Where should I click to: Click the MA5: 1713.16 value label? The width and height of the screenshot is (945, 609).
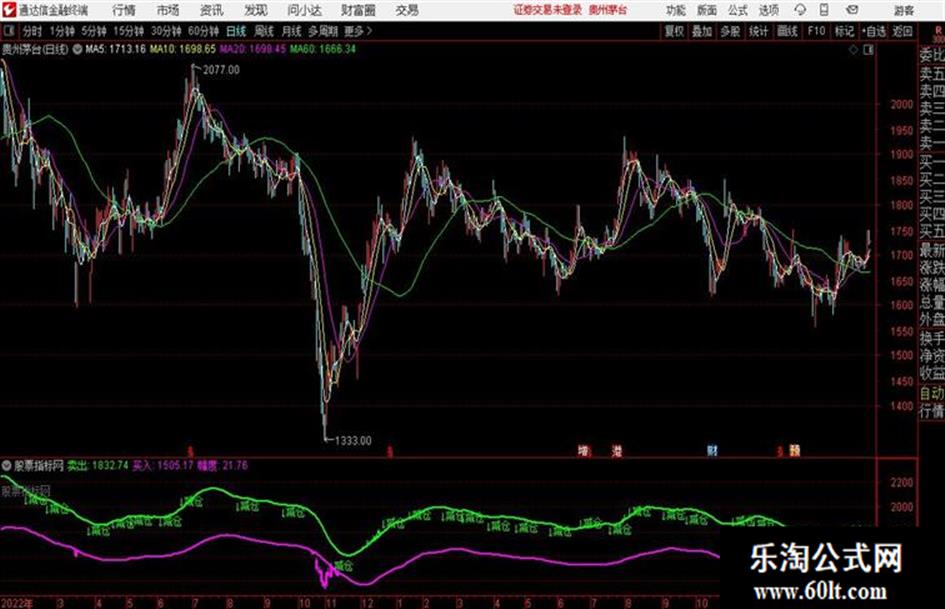116,49
